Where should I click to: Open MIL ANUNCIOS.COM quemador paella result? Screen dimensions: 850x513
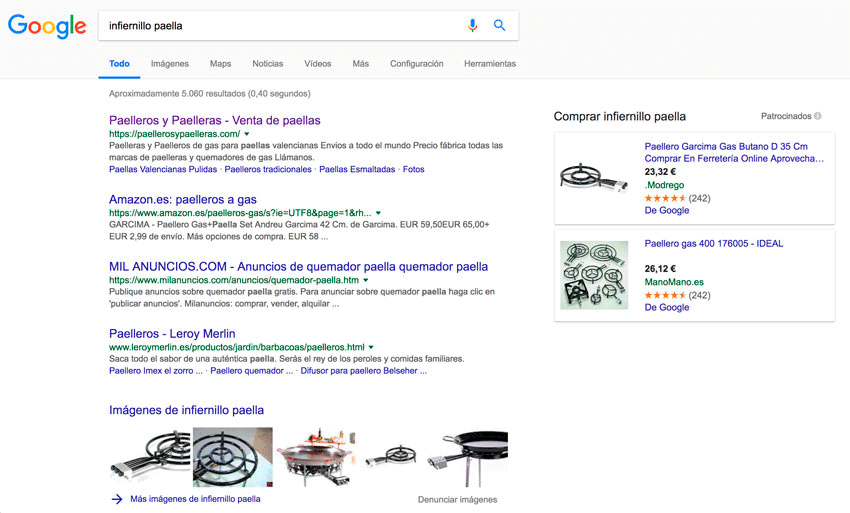(x=298, y=267)
